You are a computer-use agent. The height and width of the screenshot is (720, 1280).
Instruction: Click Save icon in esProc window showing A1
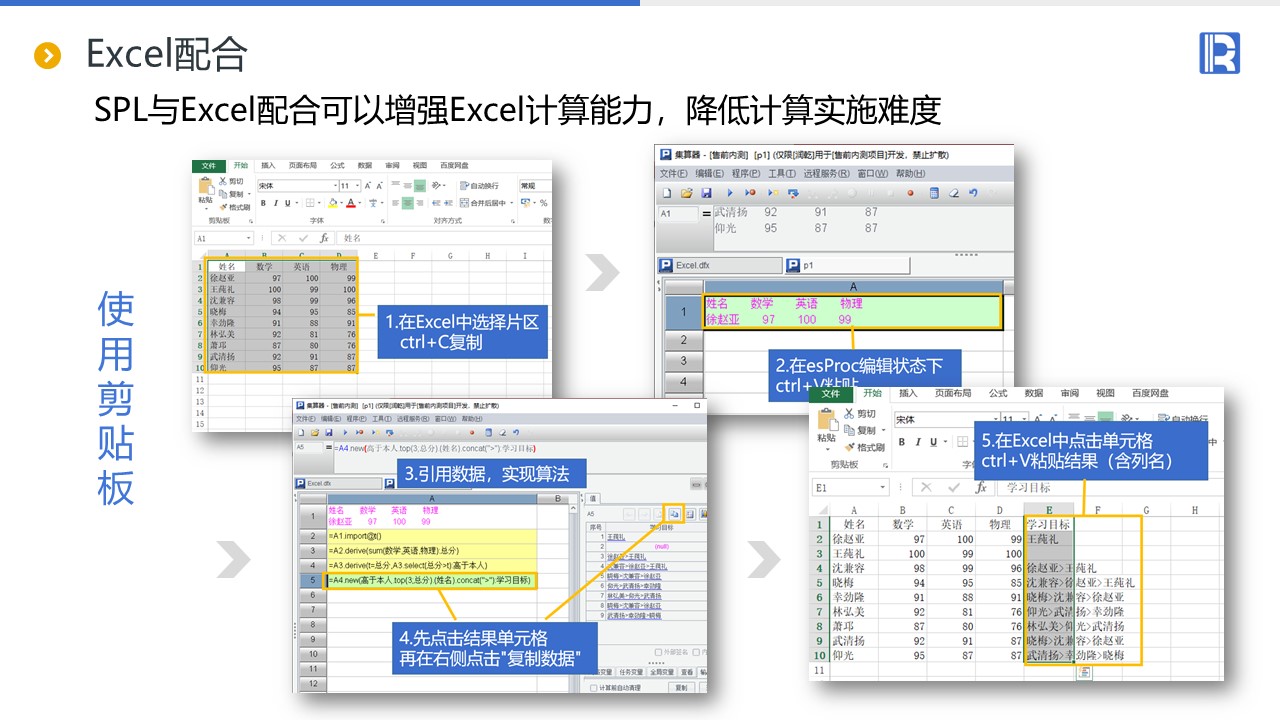pos(706,193)
